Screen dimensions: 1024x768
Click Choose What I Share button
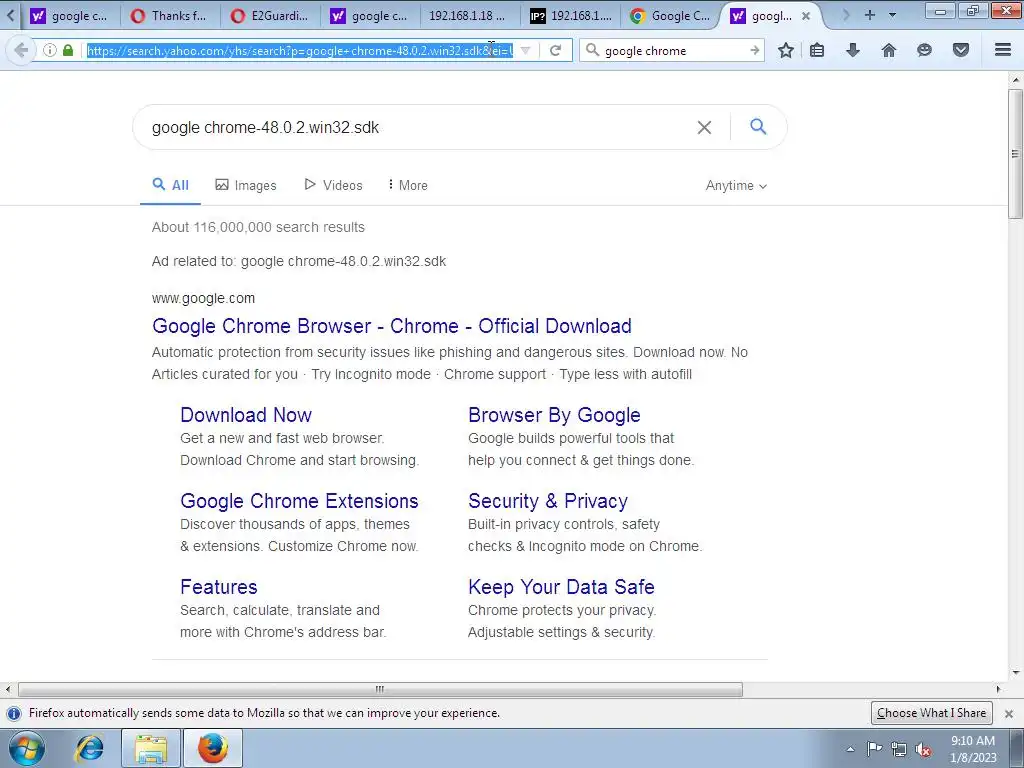point(931,713)
